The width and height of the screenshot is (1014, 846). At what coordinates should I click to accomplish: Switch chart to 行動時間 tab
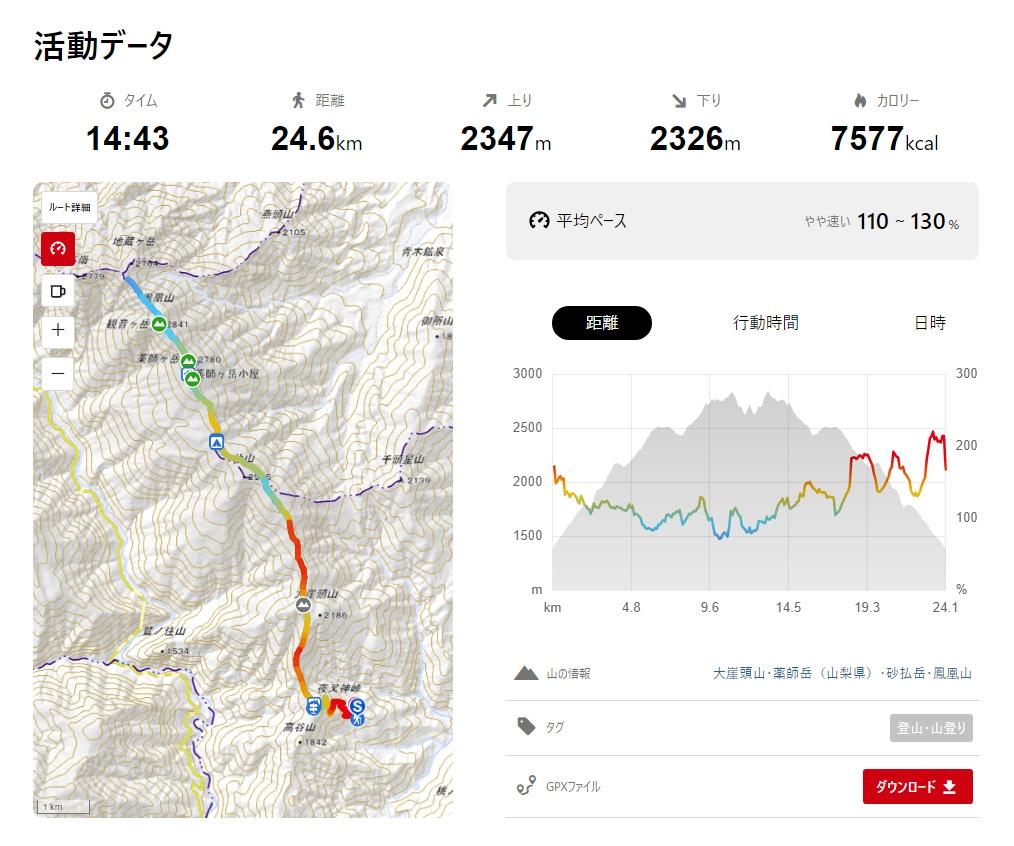pyautogui.click(x=766, y=323)
